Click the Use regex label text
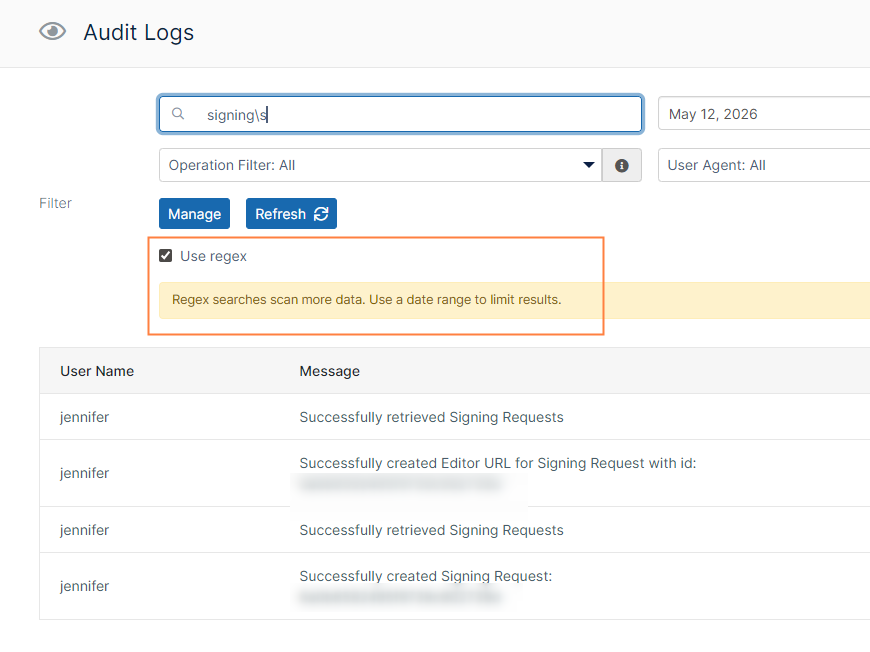The image size is (870, 652). 214,256
